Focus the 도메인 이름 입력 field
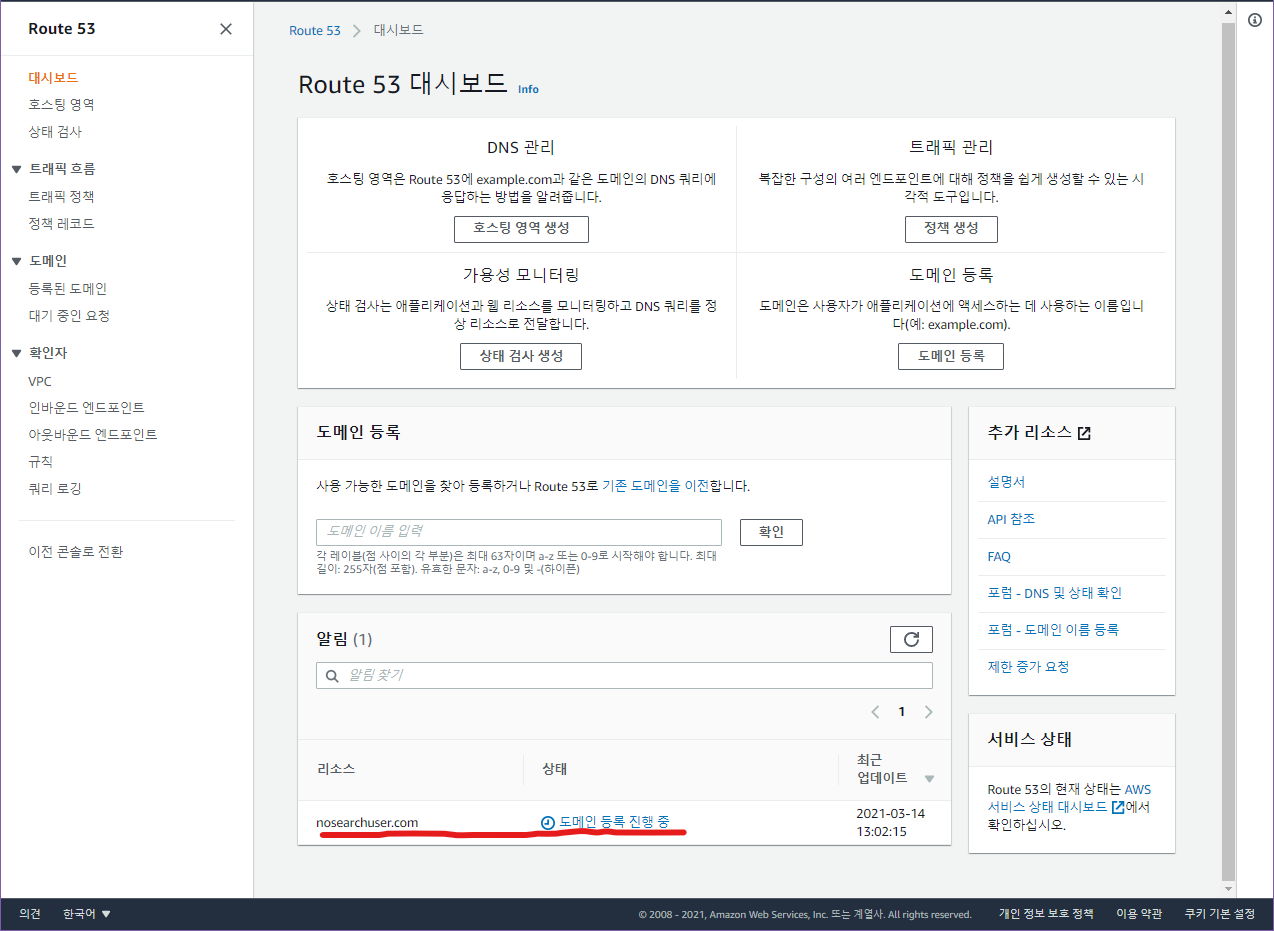Screen dimensions: 1274x931 coord(519,532)
